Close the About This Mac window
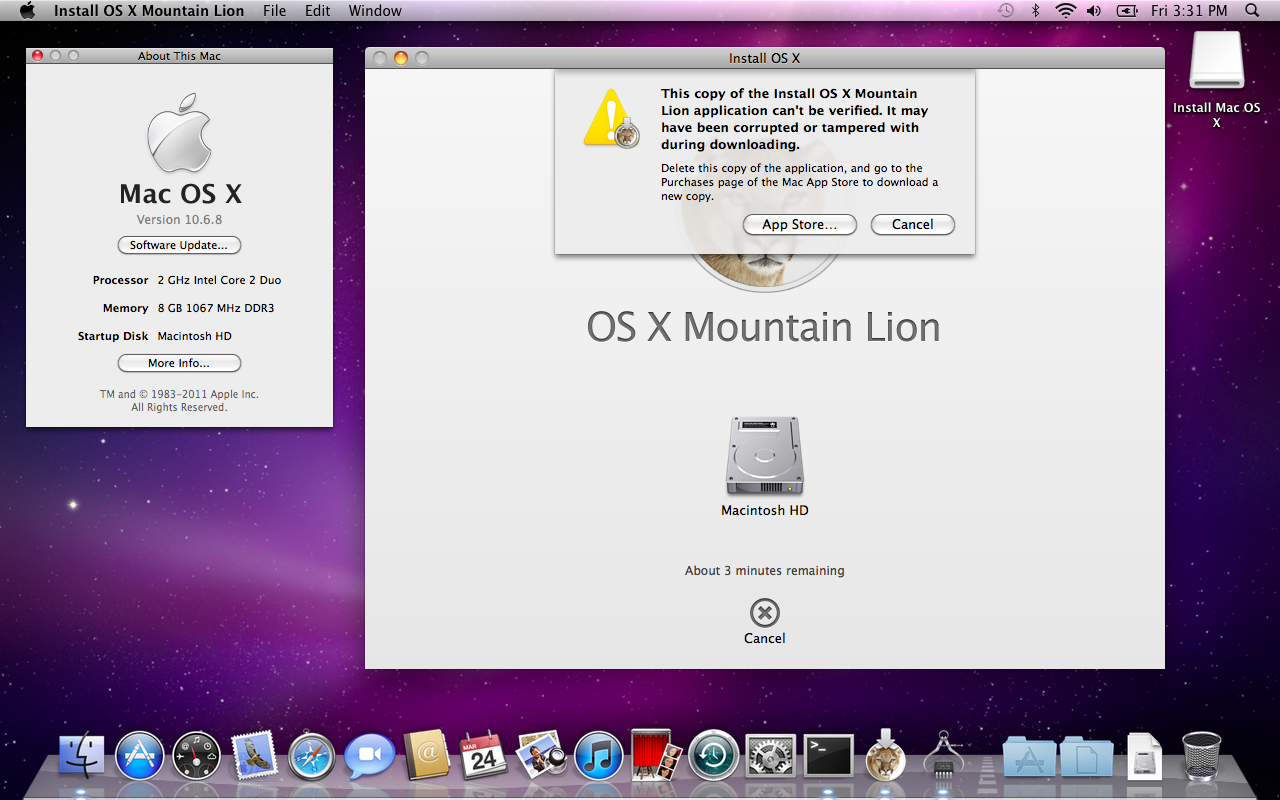Viewport: 1280px width, 800px height. (x=38, y=56)
